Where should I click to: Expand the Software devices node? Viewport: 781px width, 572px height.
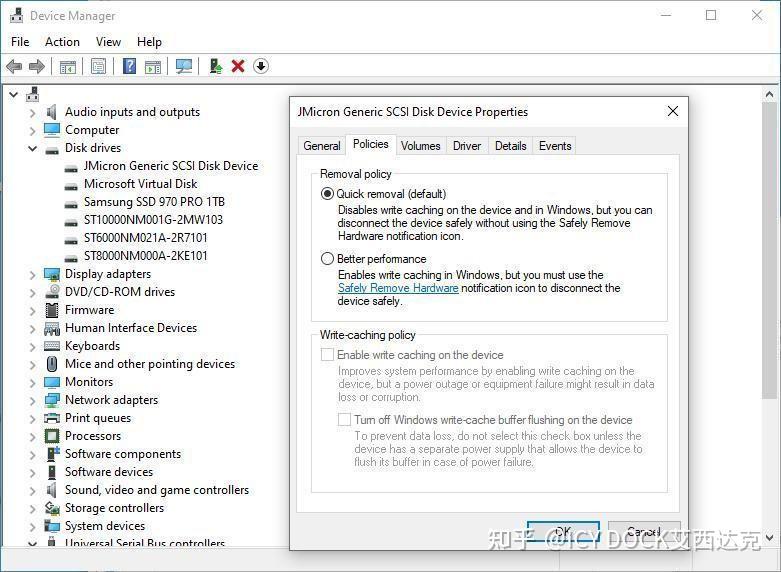tap(32, 473)
